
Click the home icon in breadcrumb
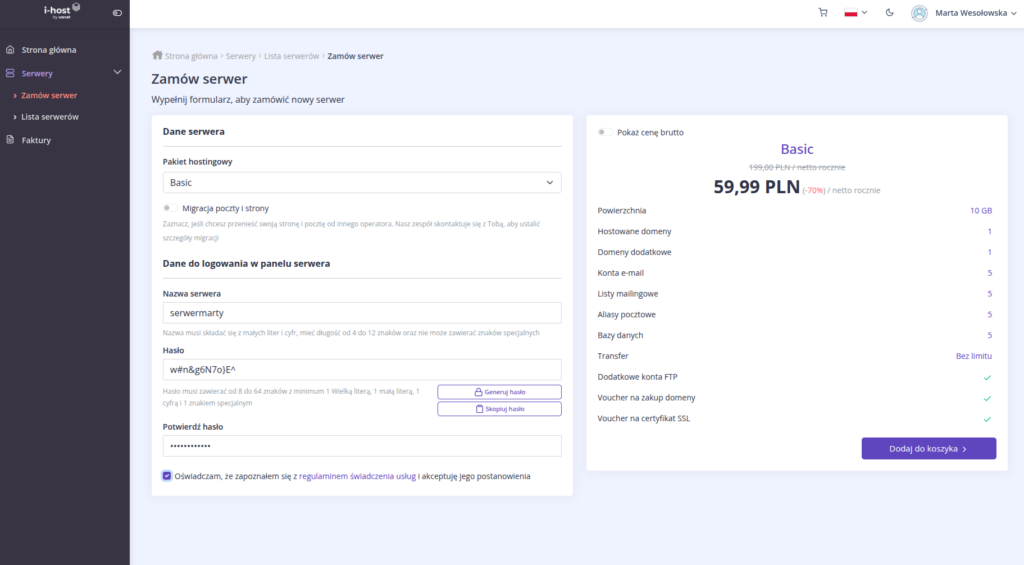click(x=157, y=56)
